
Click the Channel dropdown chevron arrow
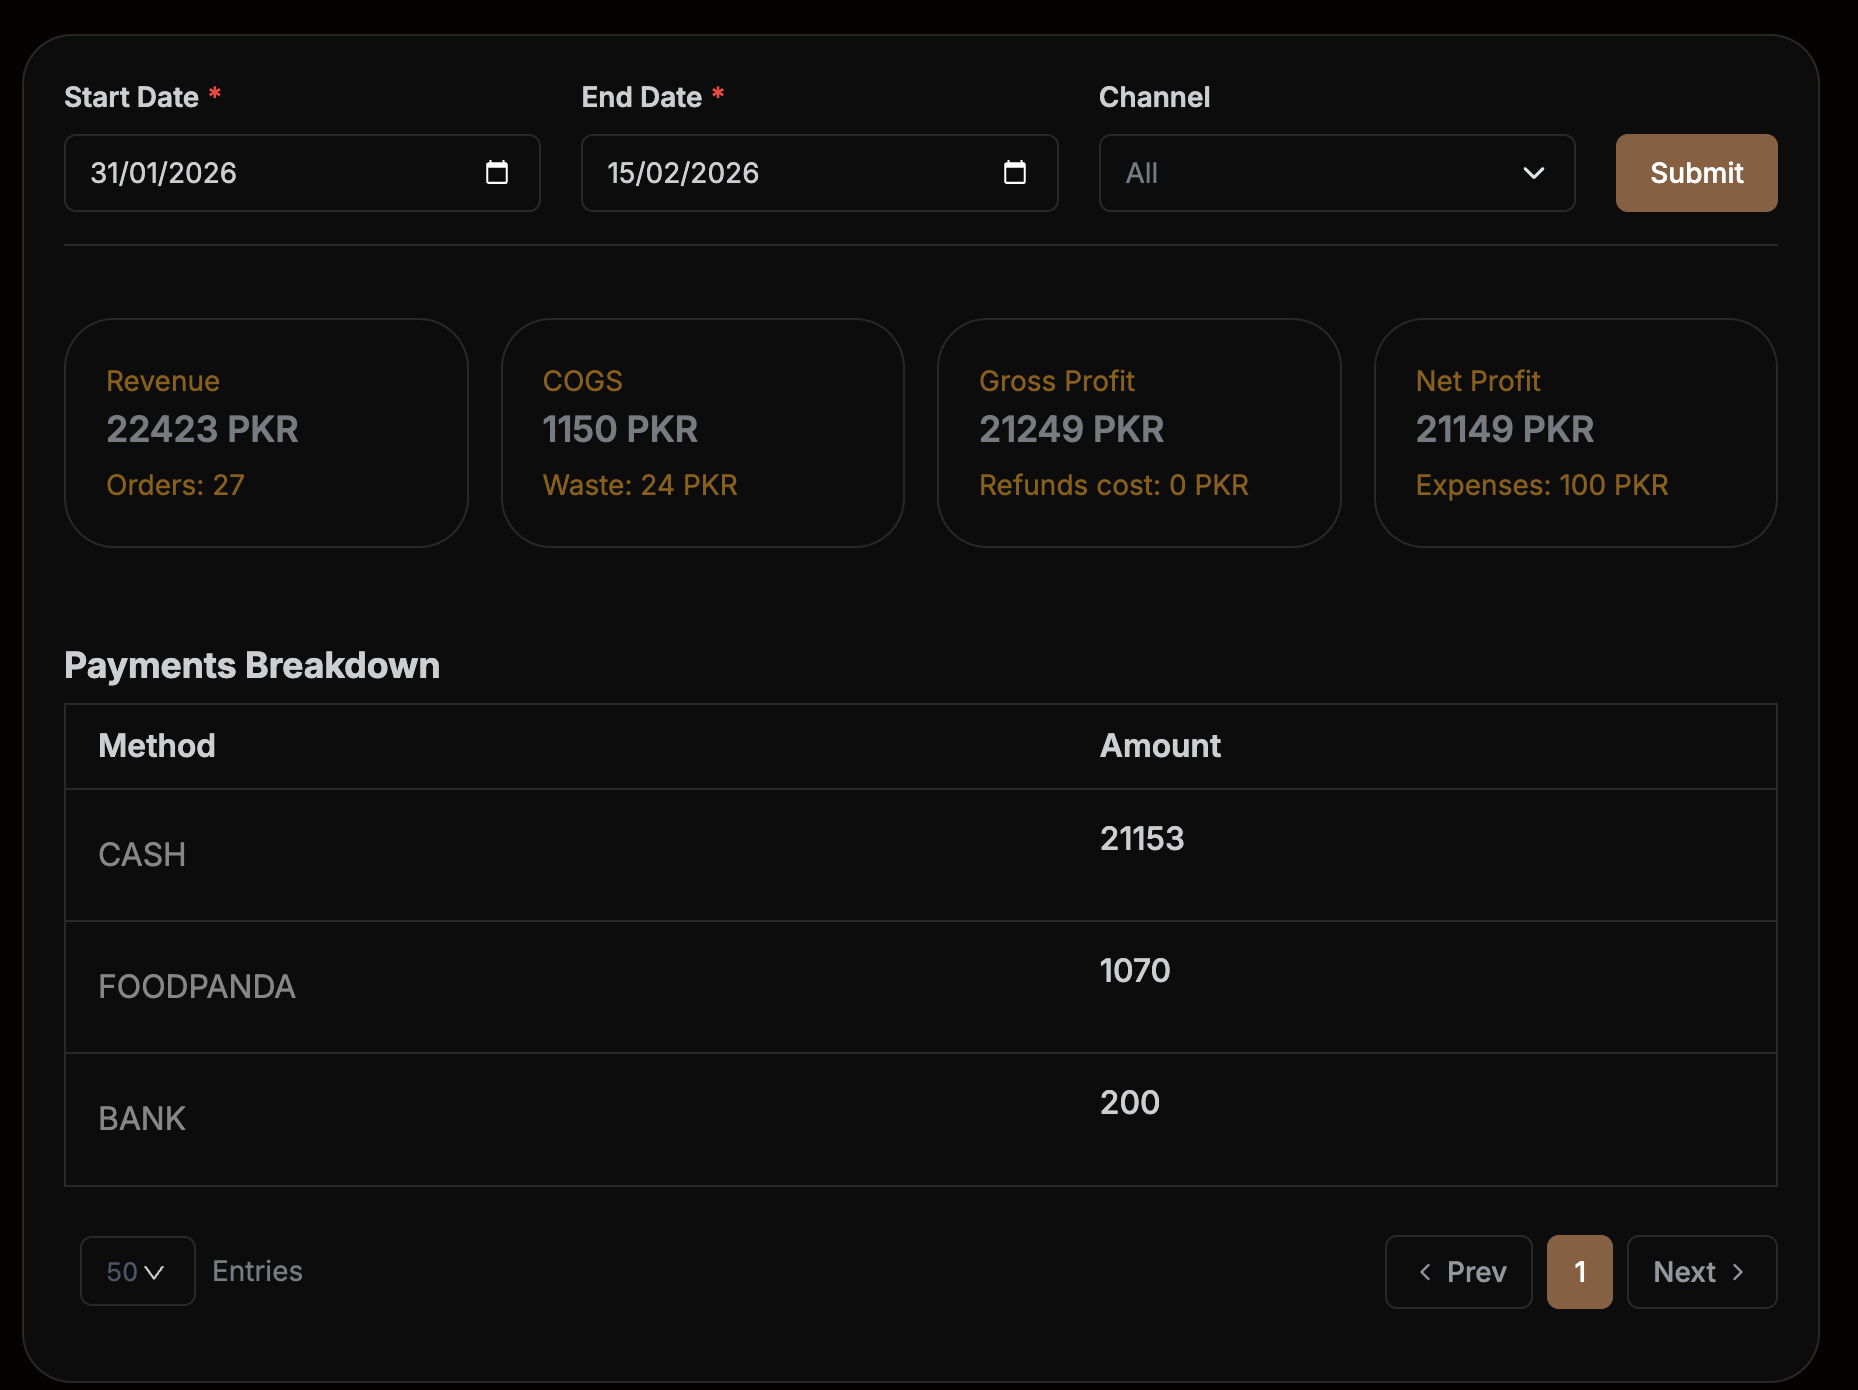1533,173
